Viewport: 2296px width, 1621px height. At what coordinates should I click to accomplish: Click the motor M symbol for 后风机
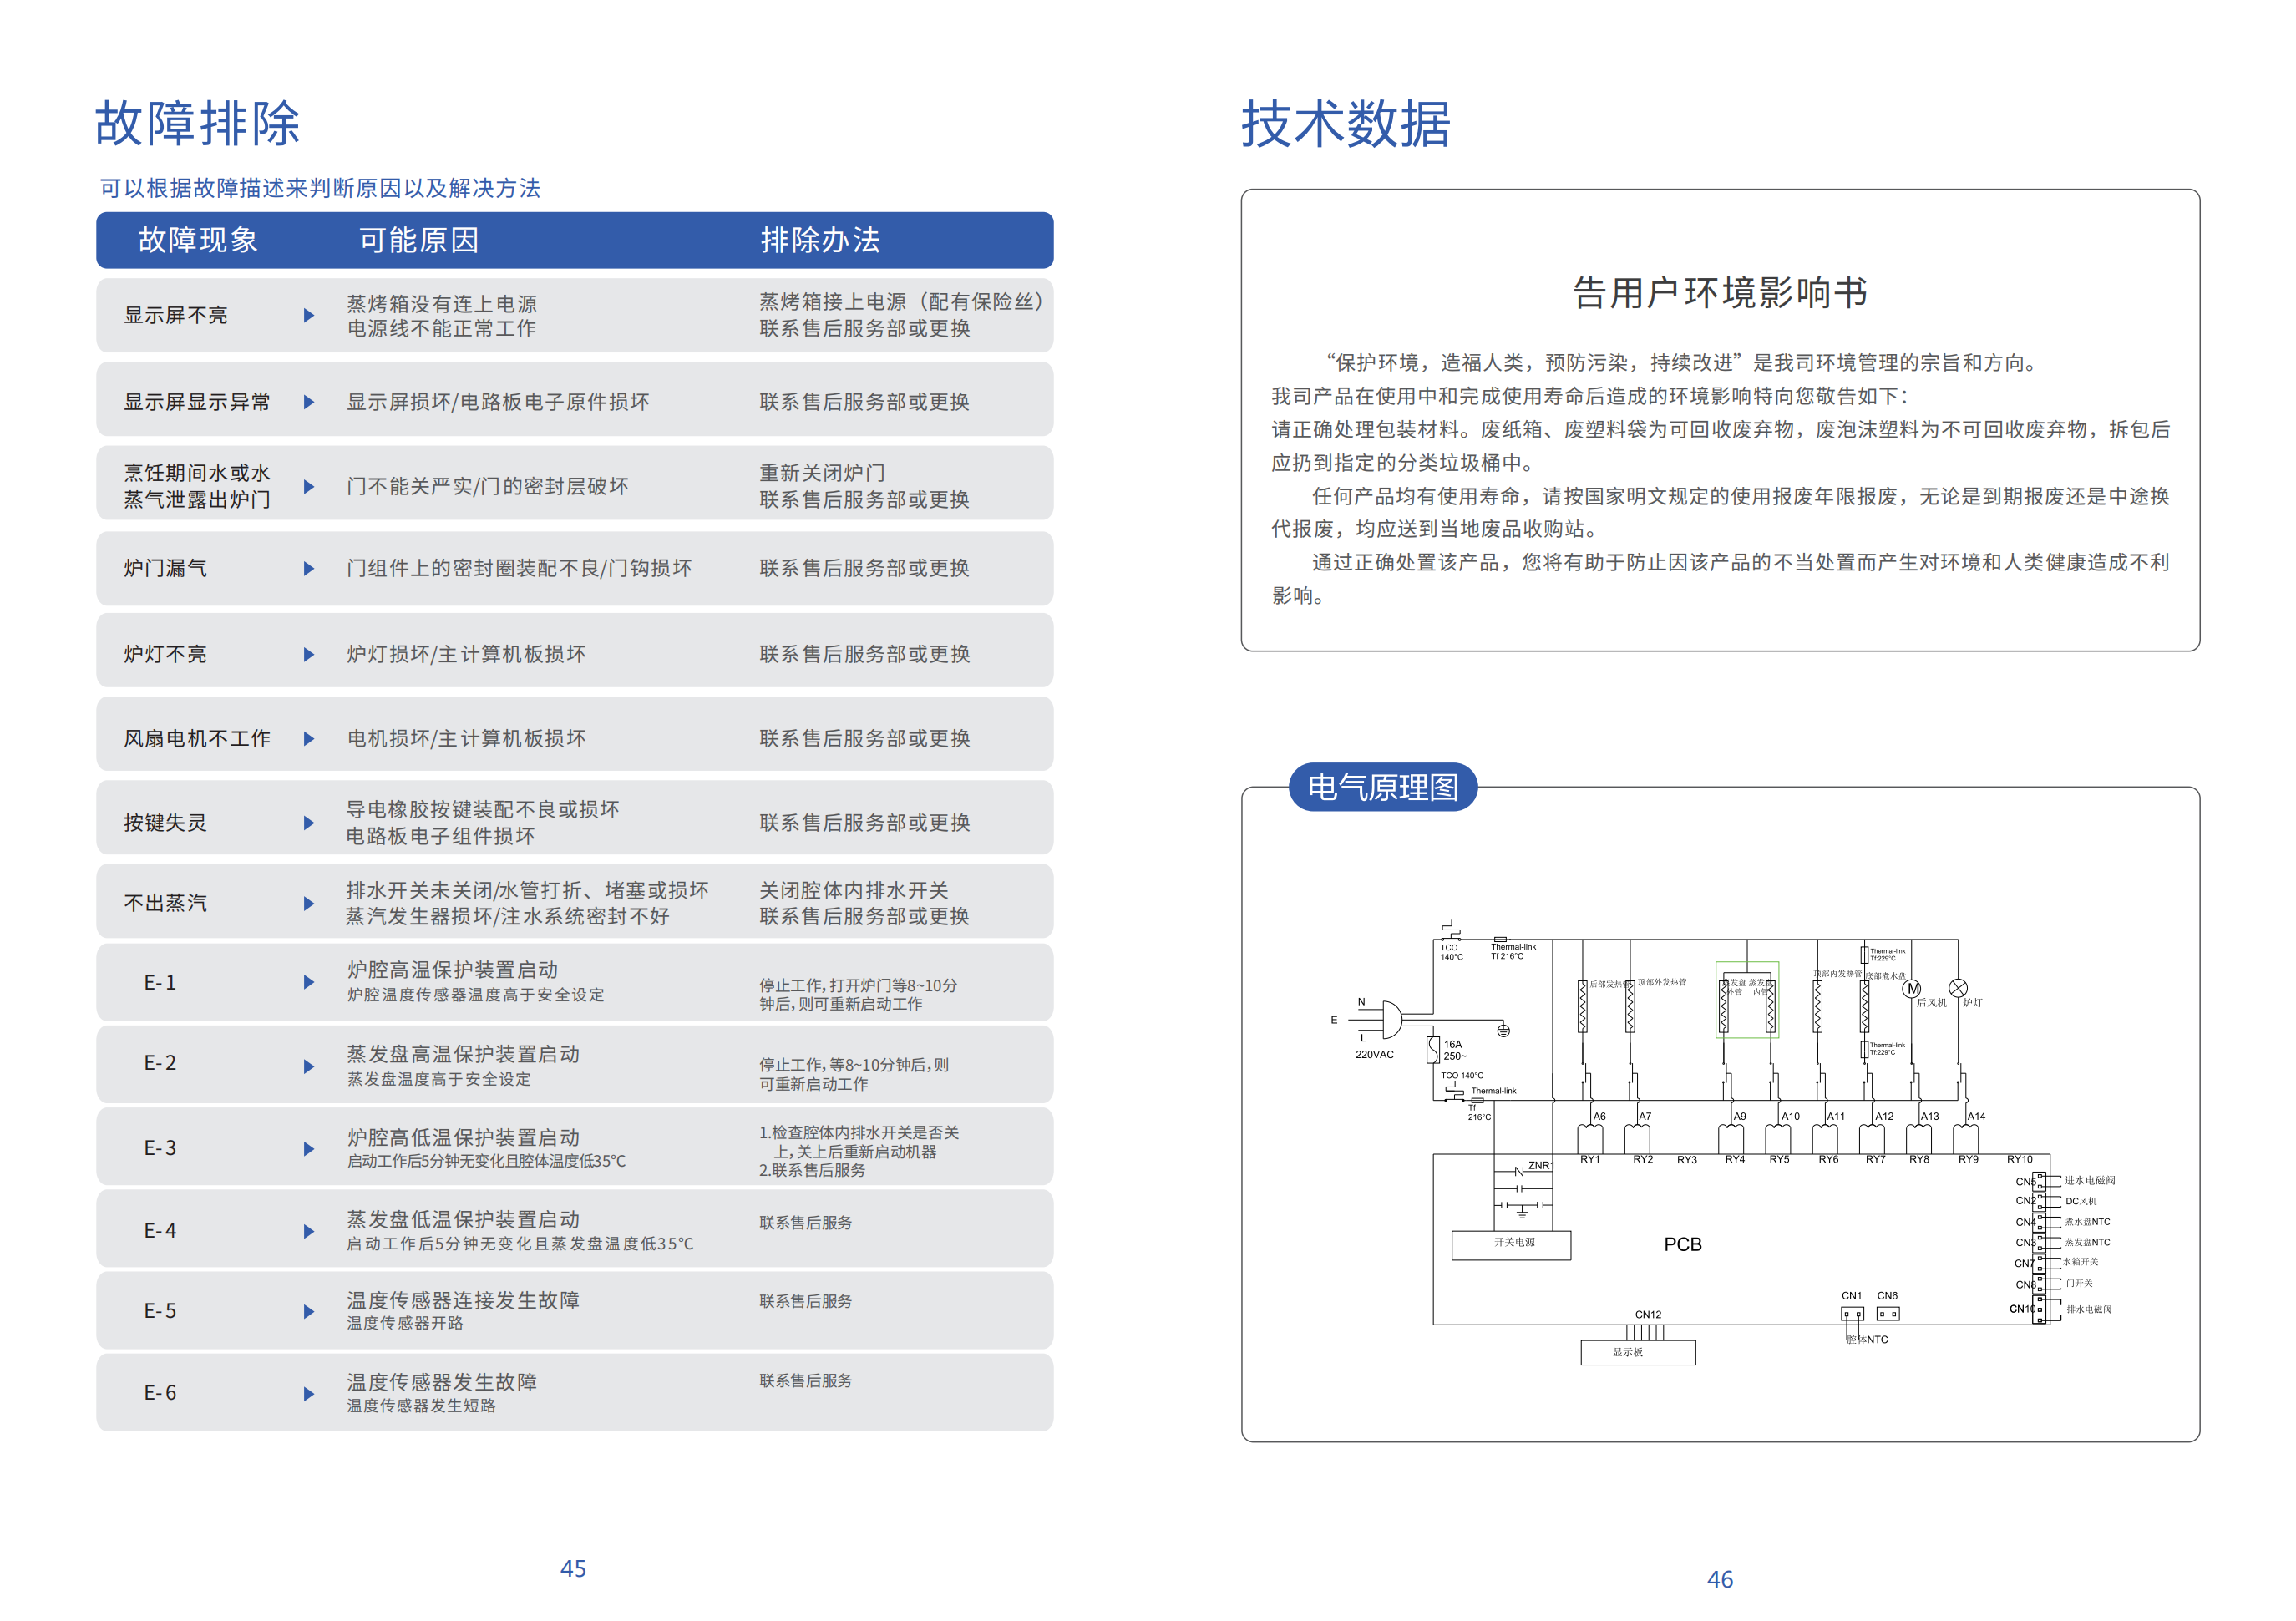[x=1911, y=989]
